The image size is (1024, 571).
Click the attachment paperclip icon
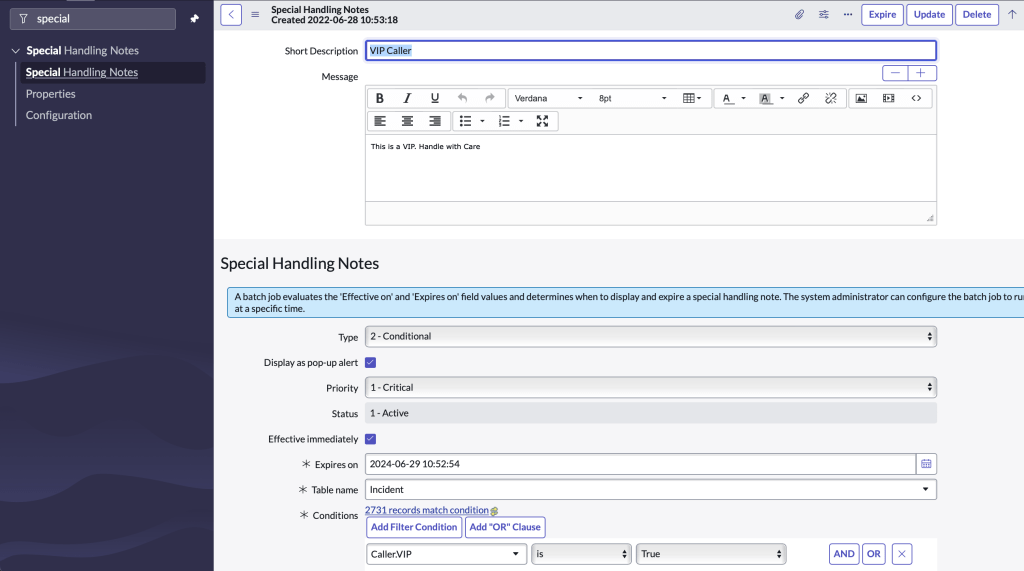pyautogui.click(x=799, y=15)
